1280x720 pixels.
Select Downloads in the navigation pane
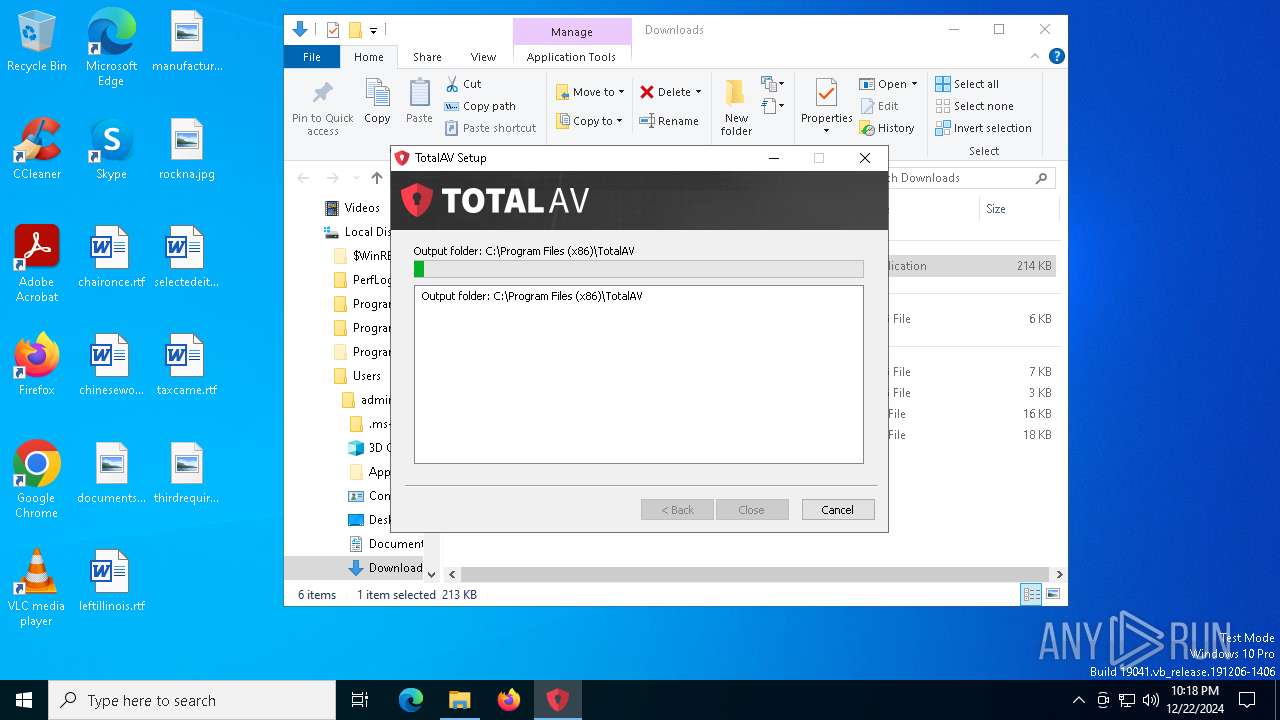pos(385,568)
